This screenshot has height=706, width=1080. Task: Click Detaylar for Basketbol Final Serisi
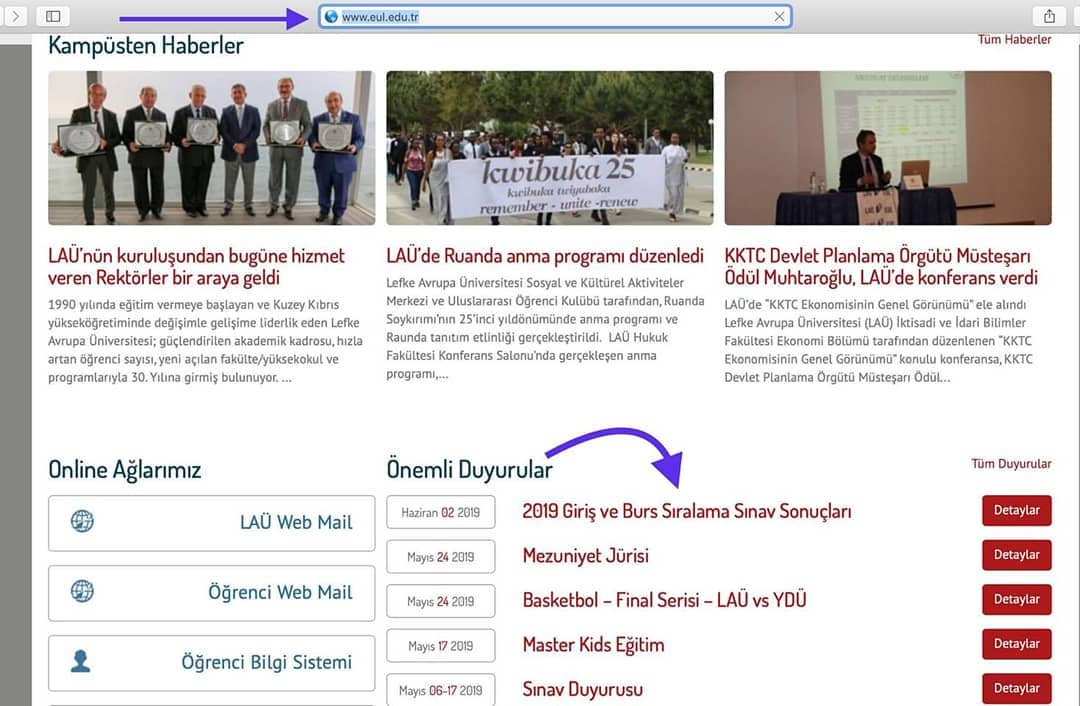click(x=1017, y=599)
